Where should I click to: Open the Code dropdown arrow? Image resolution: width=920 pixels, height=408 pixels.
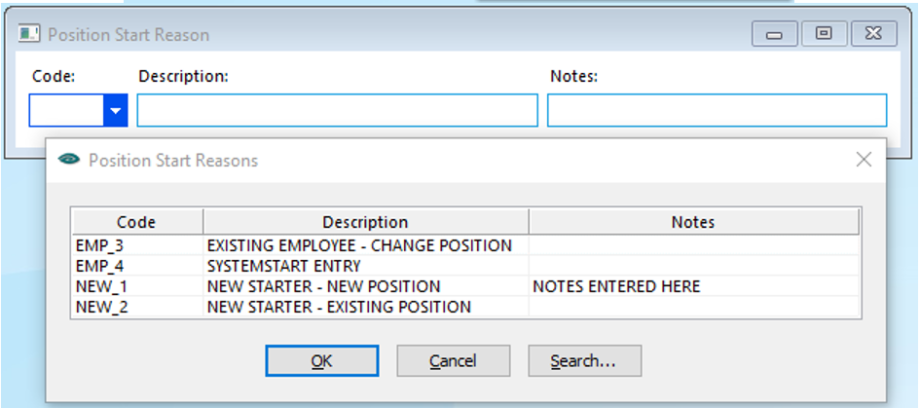click(116, 110)
